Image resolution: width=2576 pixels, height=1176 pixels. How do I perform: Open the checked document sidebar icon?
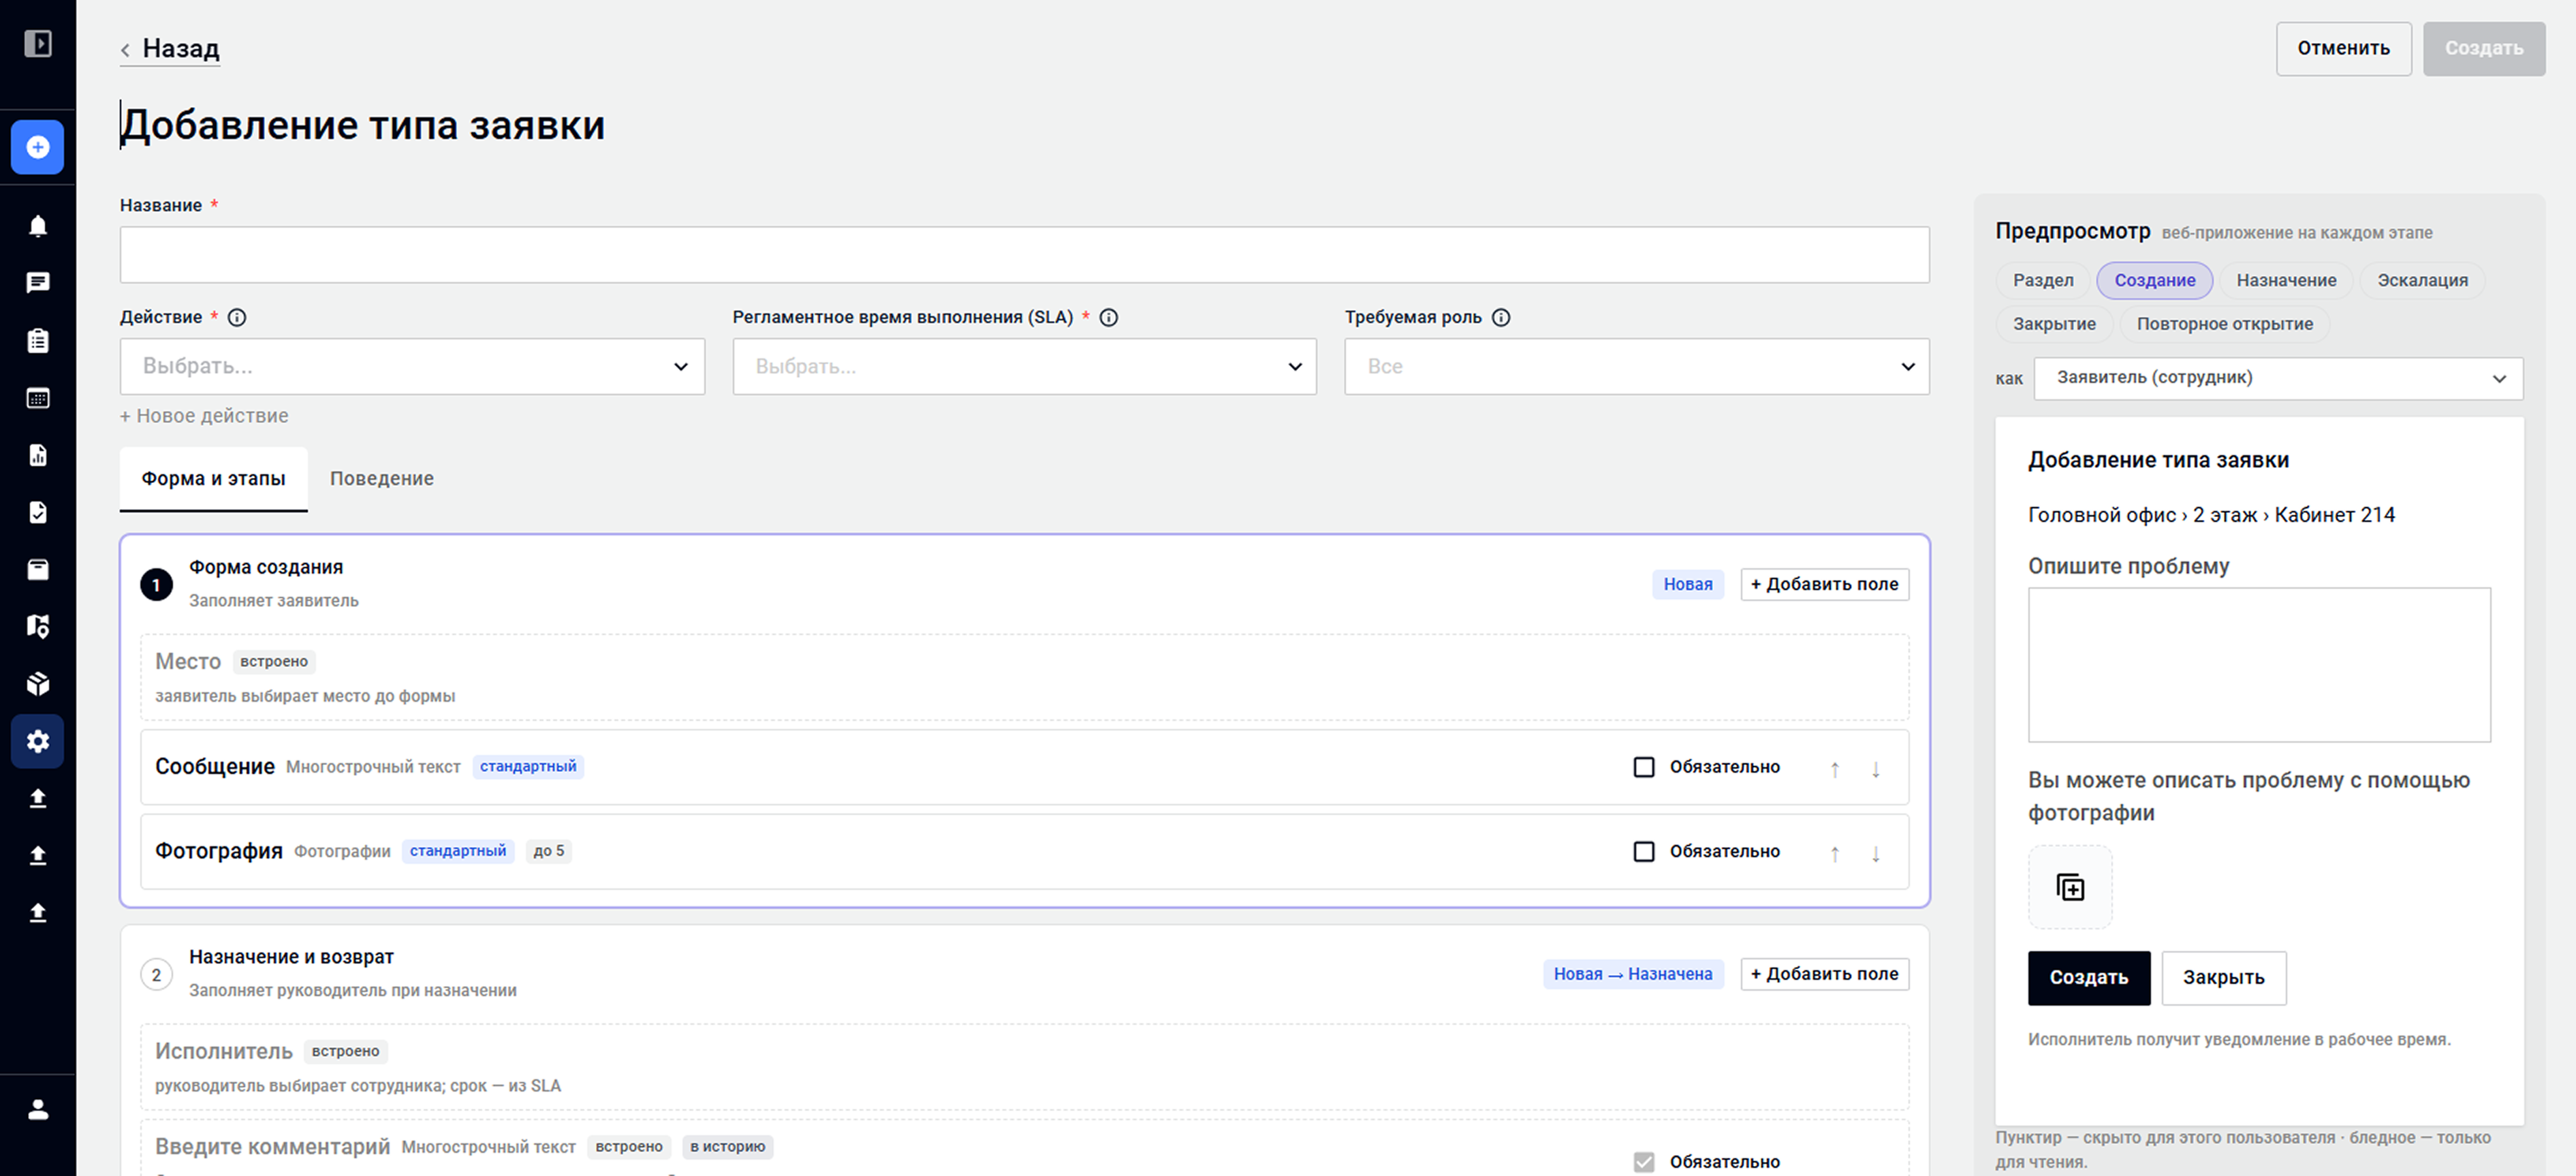pos(38,512)
